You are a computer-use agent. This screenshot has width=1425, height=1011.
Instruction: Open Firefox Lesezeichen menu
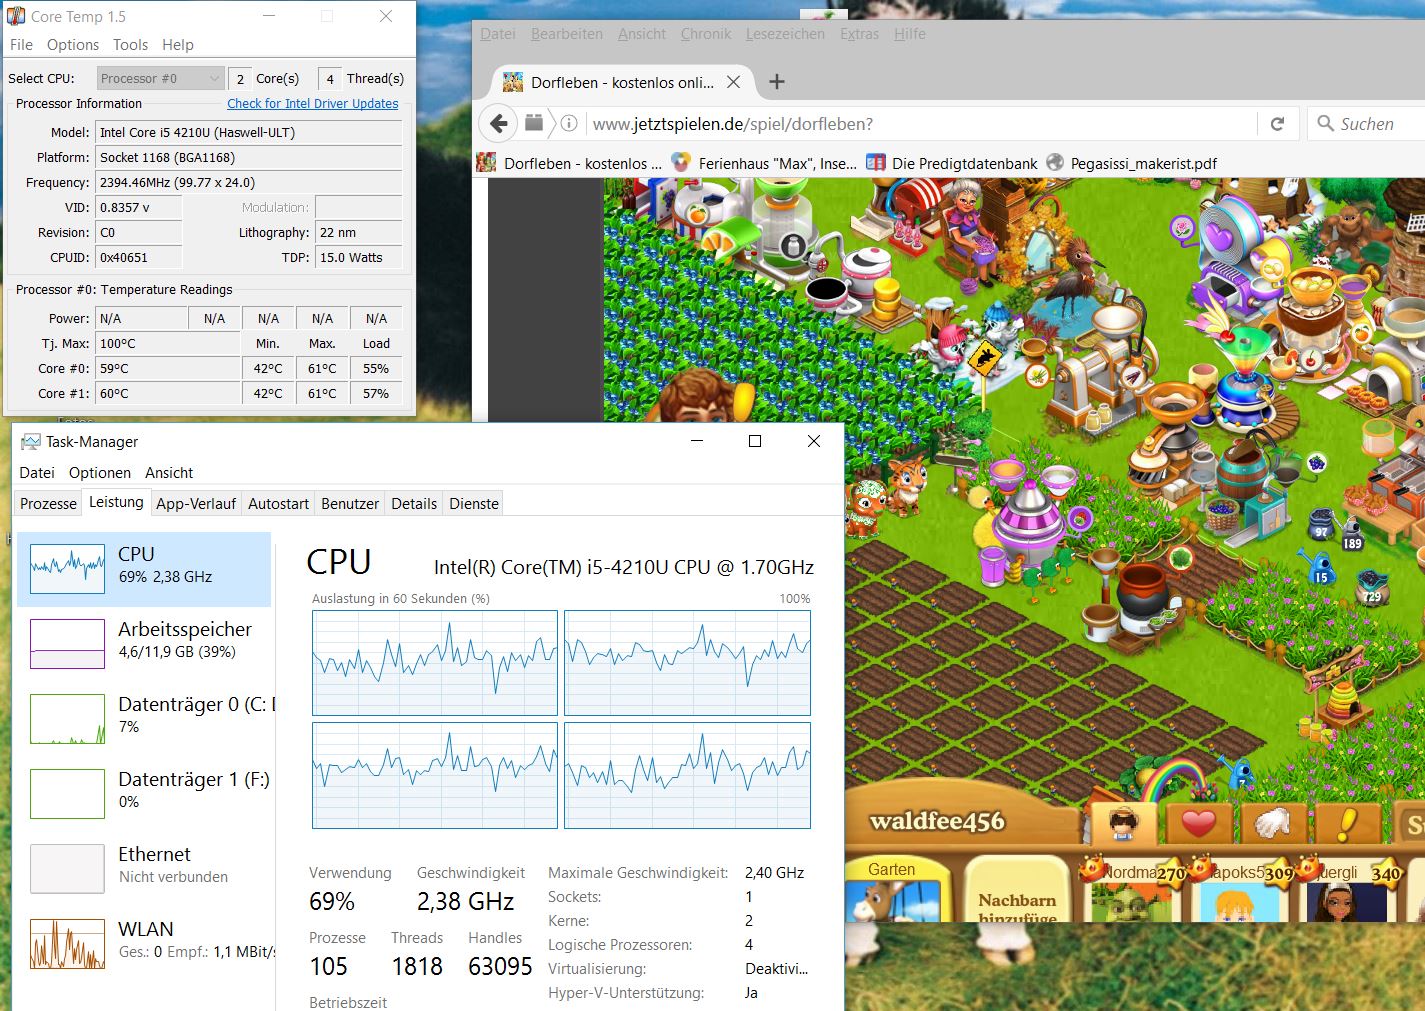(785, 34)
